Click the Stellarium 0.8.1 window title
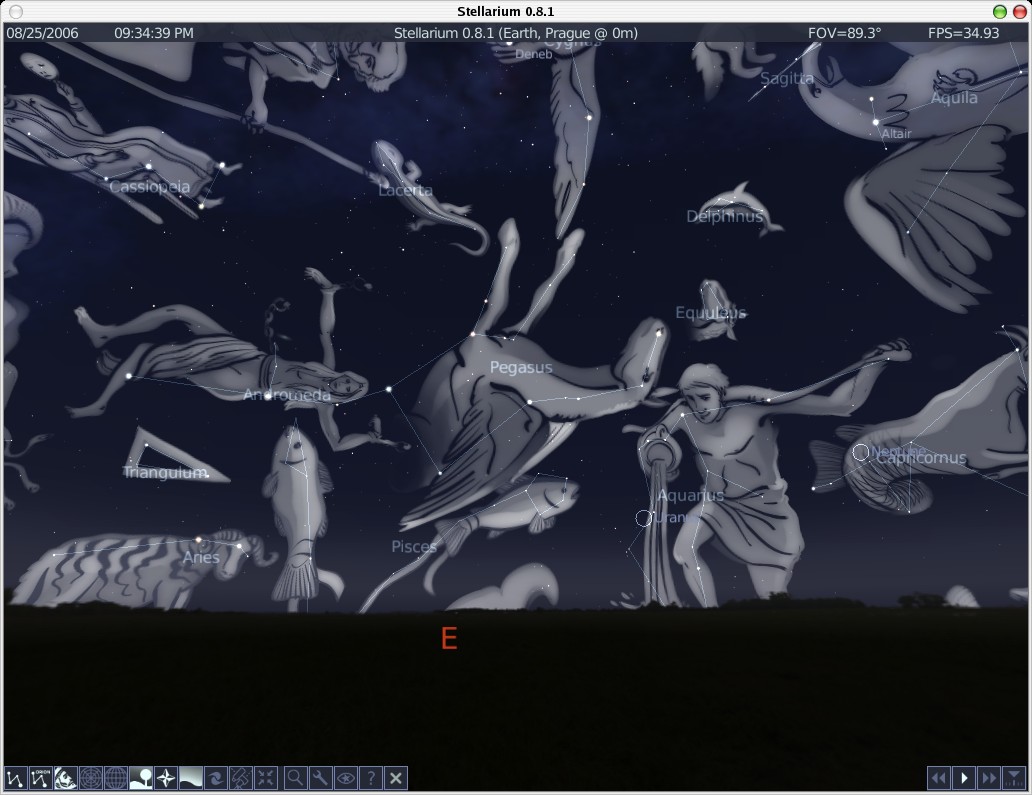 coord(506,12)
